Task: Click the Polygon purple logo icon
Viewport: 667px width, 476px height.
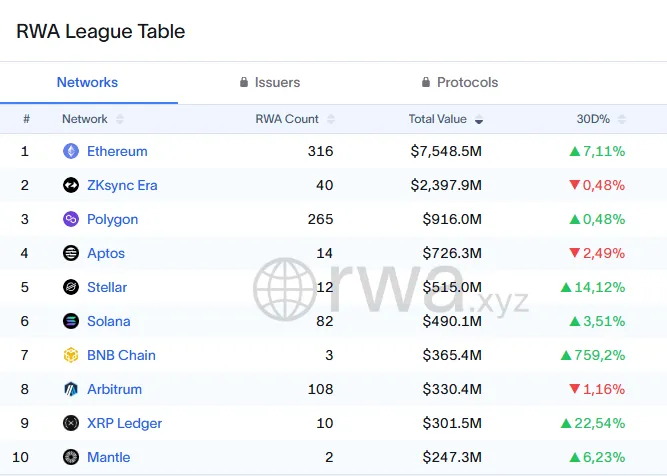Action: pos(71,219)
